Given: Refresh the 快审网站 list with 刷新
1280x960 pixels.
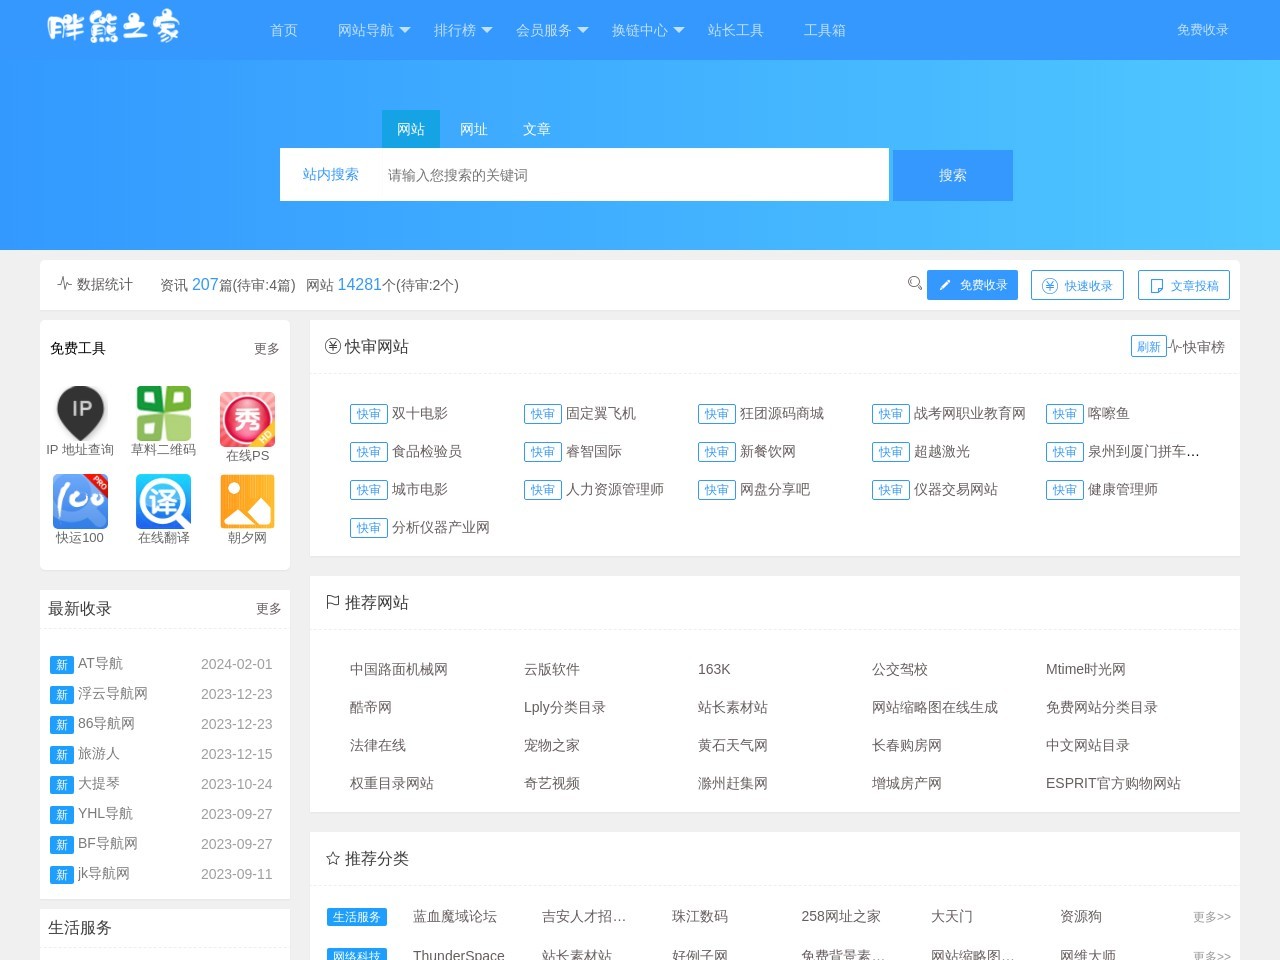Looking at the screenshot, I should pyautogui.click(x=1148, y=346).
